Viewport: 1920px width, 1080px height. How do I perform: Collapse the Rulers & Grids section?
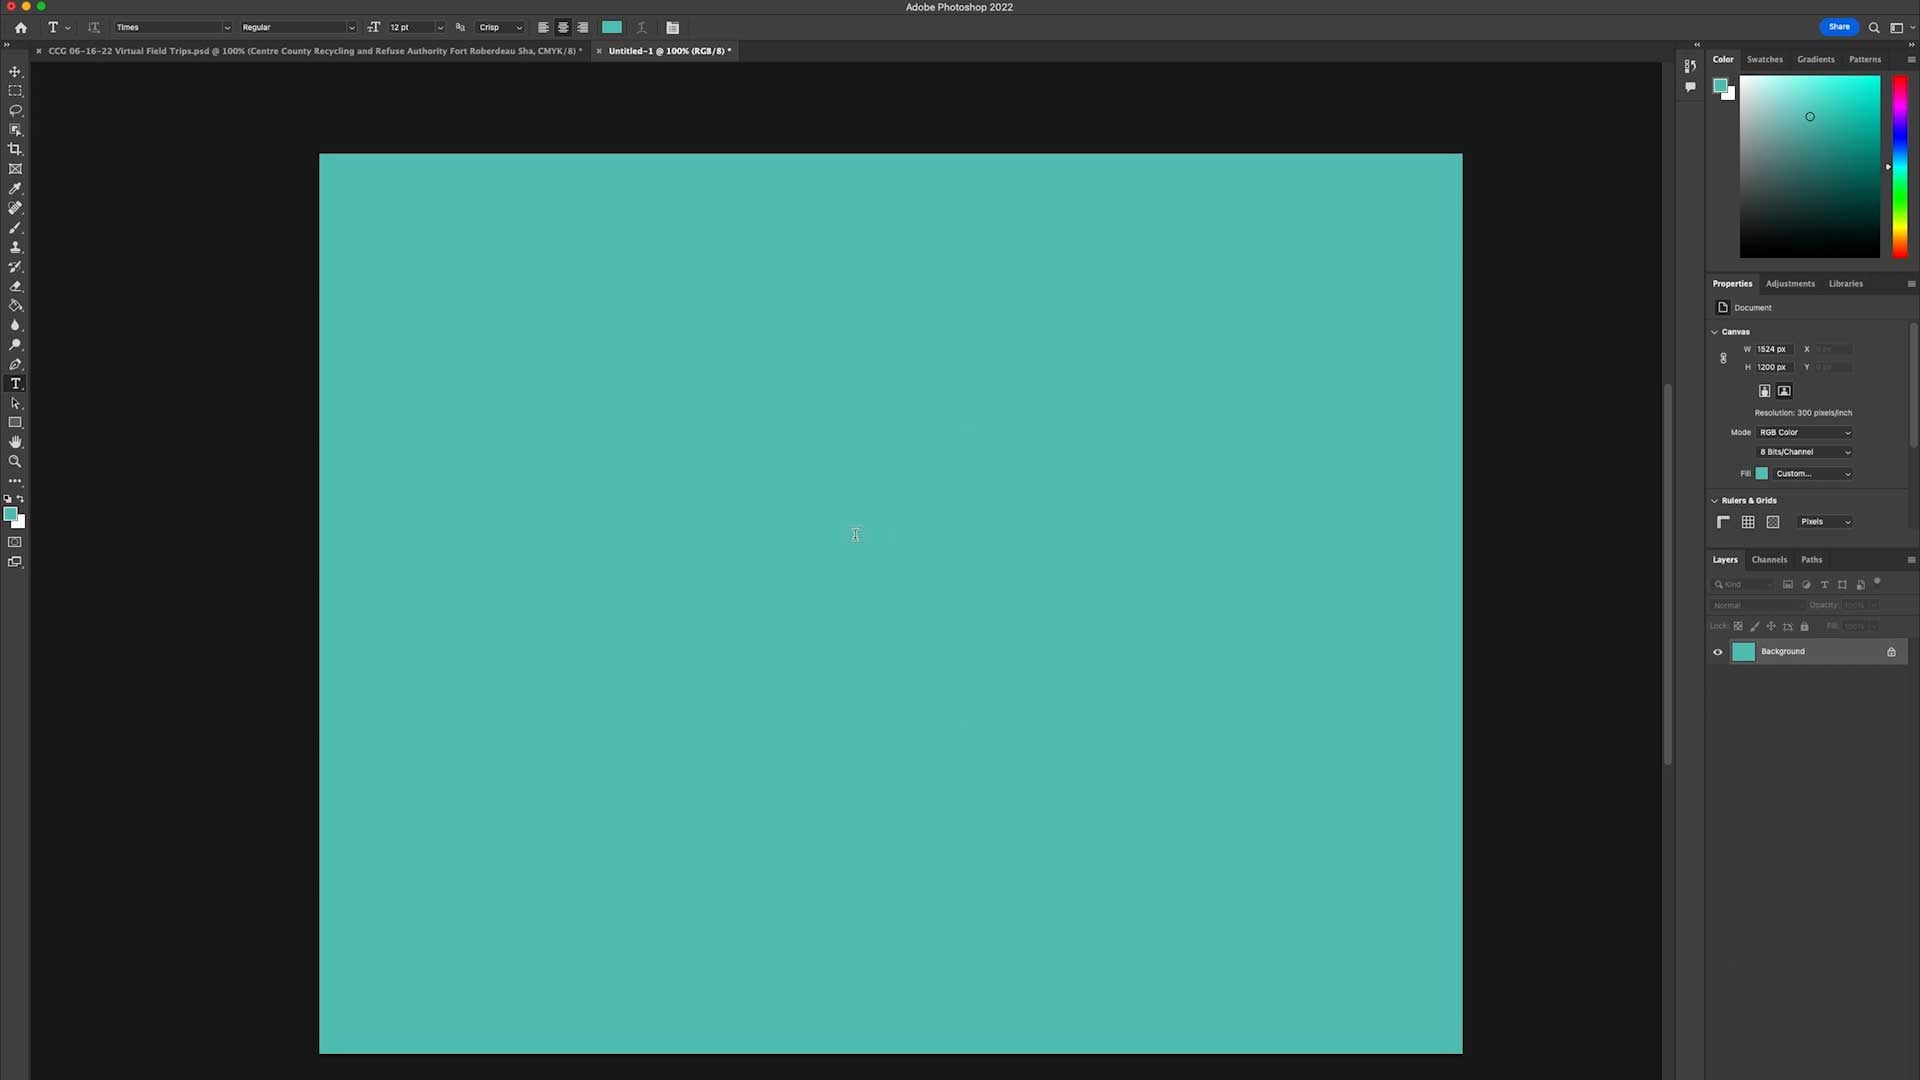(1714, 501)
